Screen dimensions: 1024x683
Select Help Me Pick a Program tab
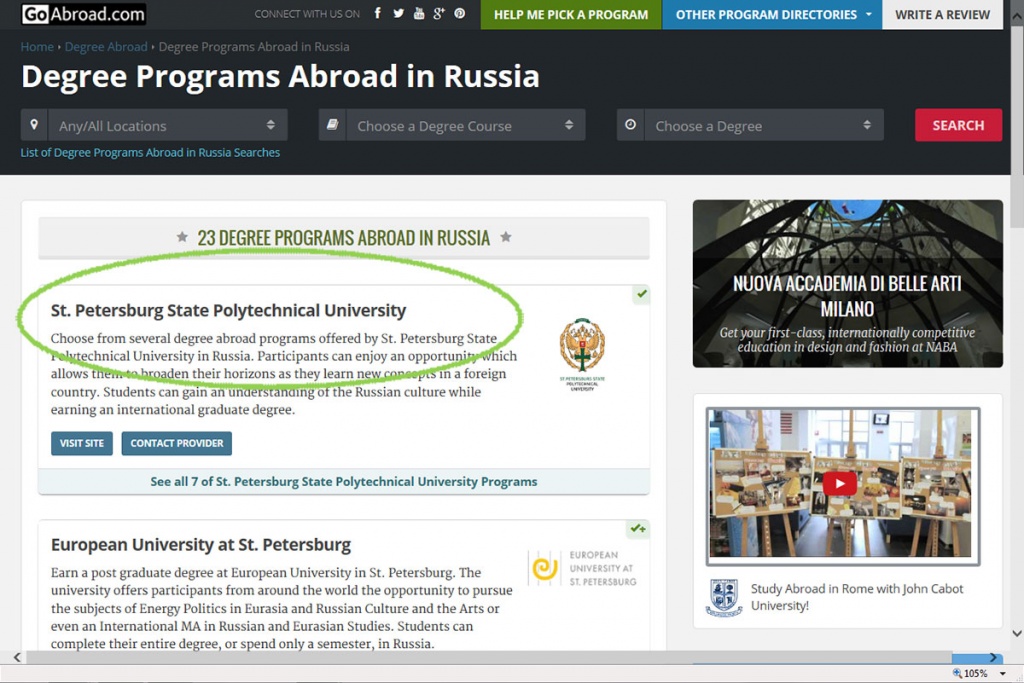click(x=571, y=14)
